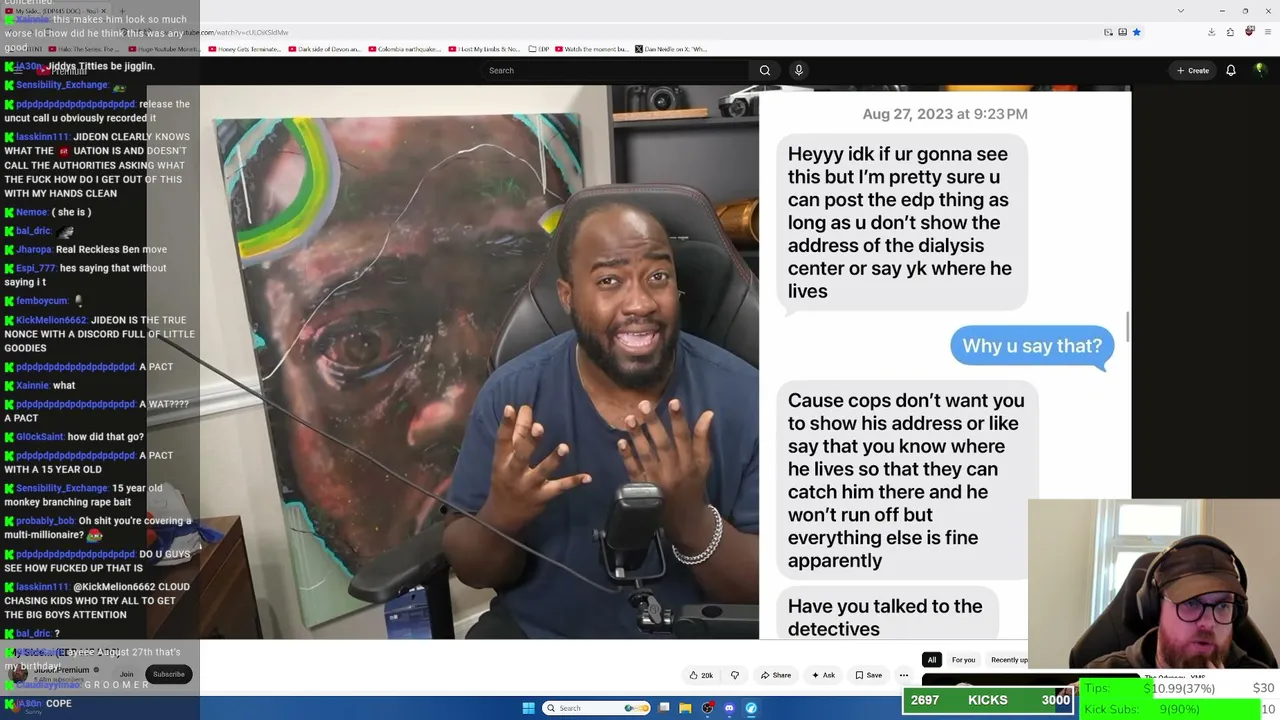The image size is (1280, 720).
Task: Click the YouTube search magnifier button
Action: click(765, 70)
